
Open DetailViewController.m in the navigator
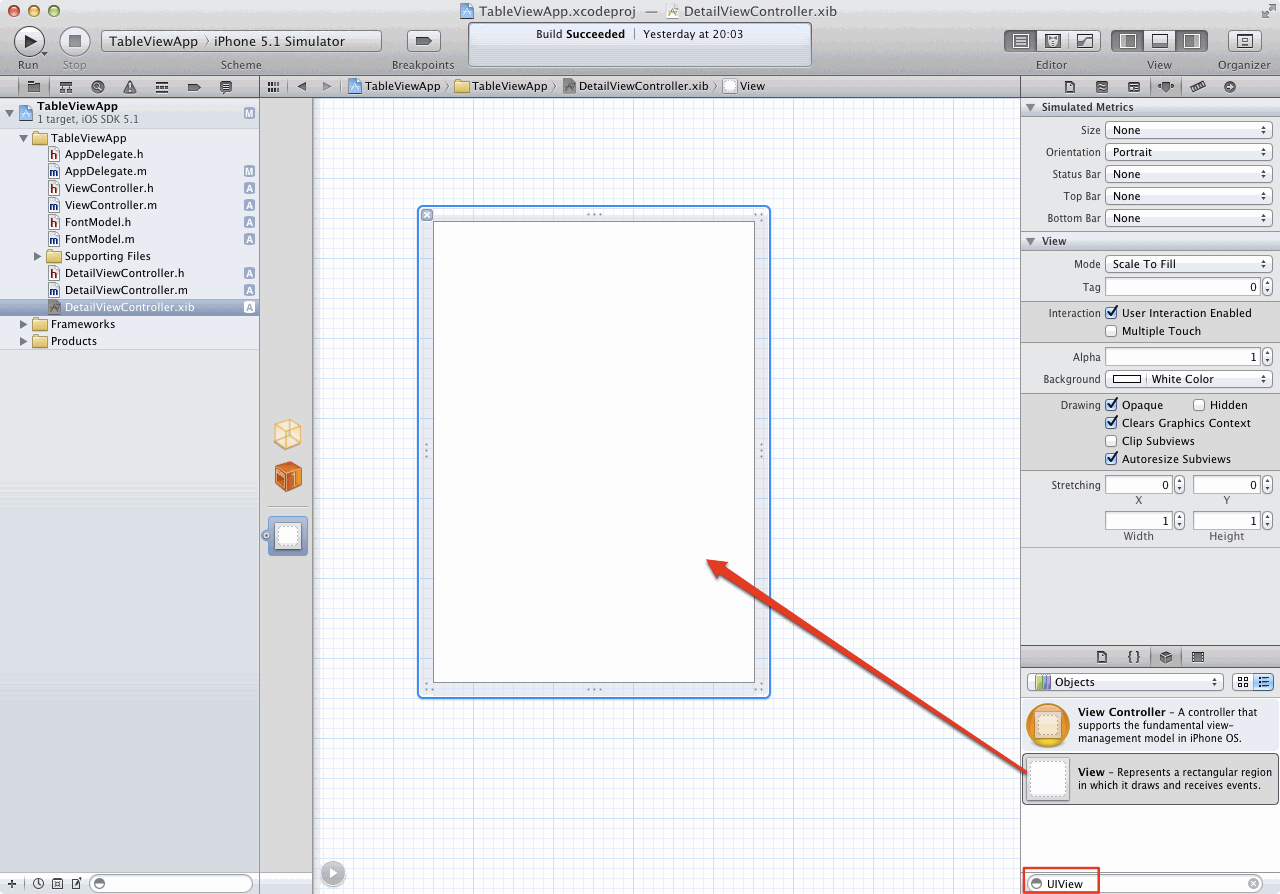click(x=125, y=290)
